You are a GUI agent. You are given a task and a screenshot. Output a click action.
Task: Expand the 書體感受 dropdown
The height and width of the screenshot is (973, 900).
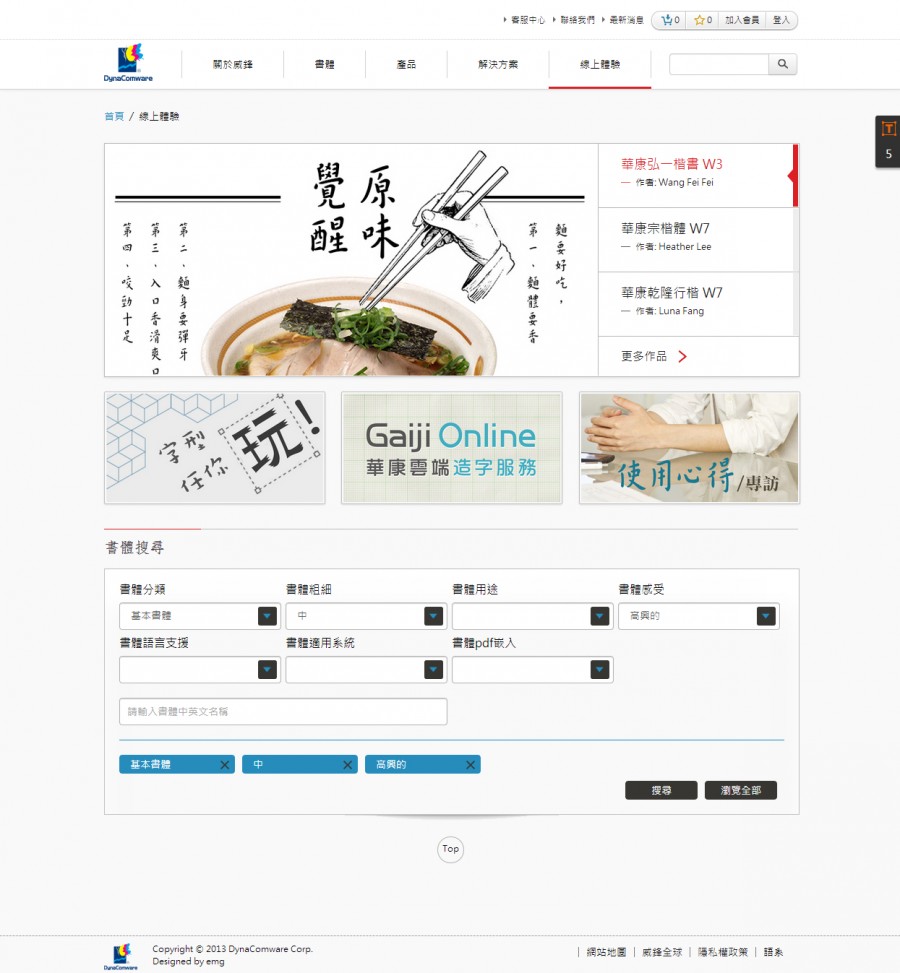click(765, 616)
